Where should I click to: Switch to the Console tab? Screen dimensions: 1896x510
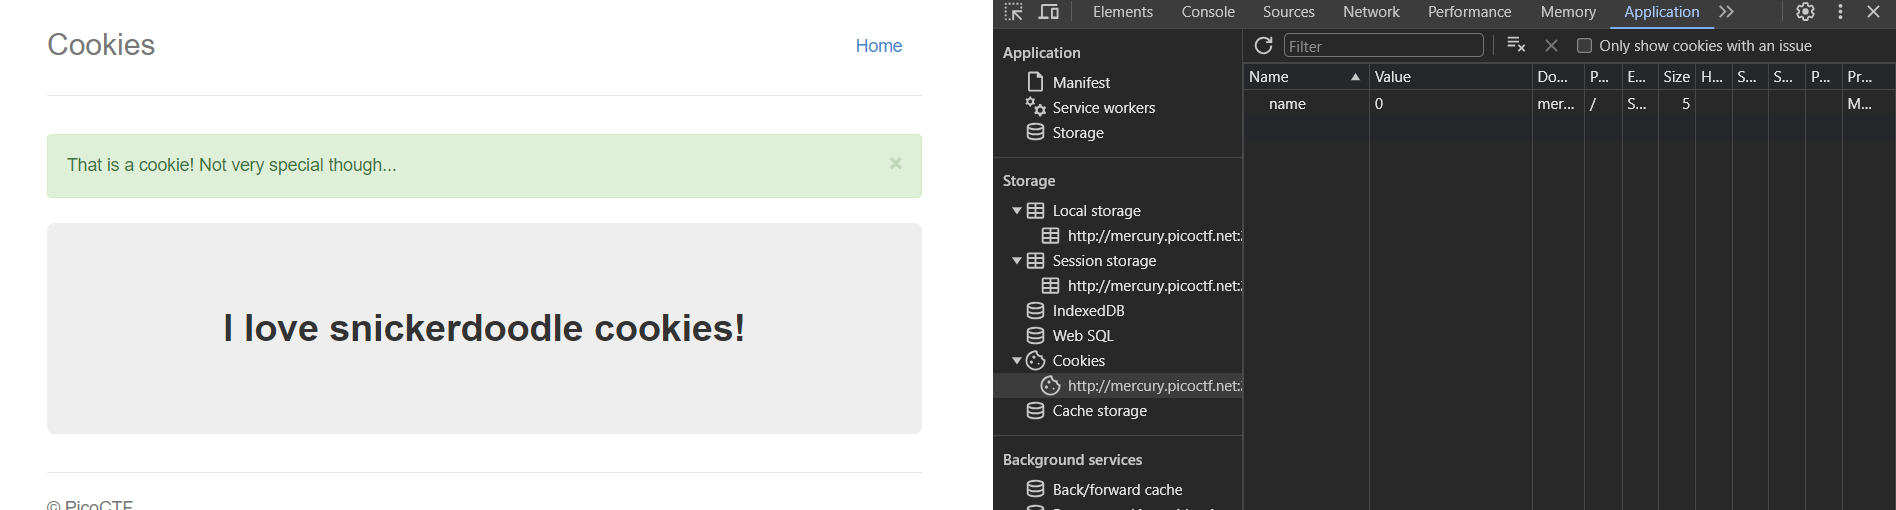(1208, 12)
